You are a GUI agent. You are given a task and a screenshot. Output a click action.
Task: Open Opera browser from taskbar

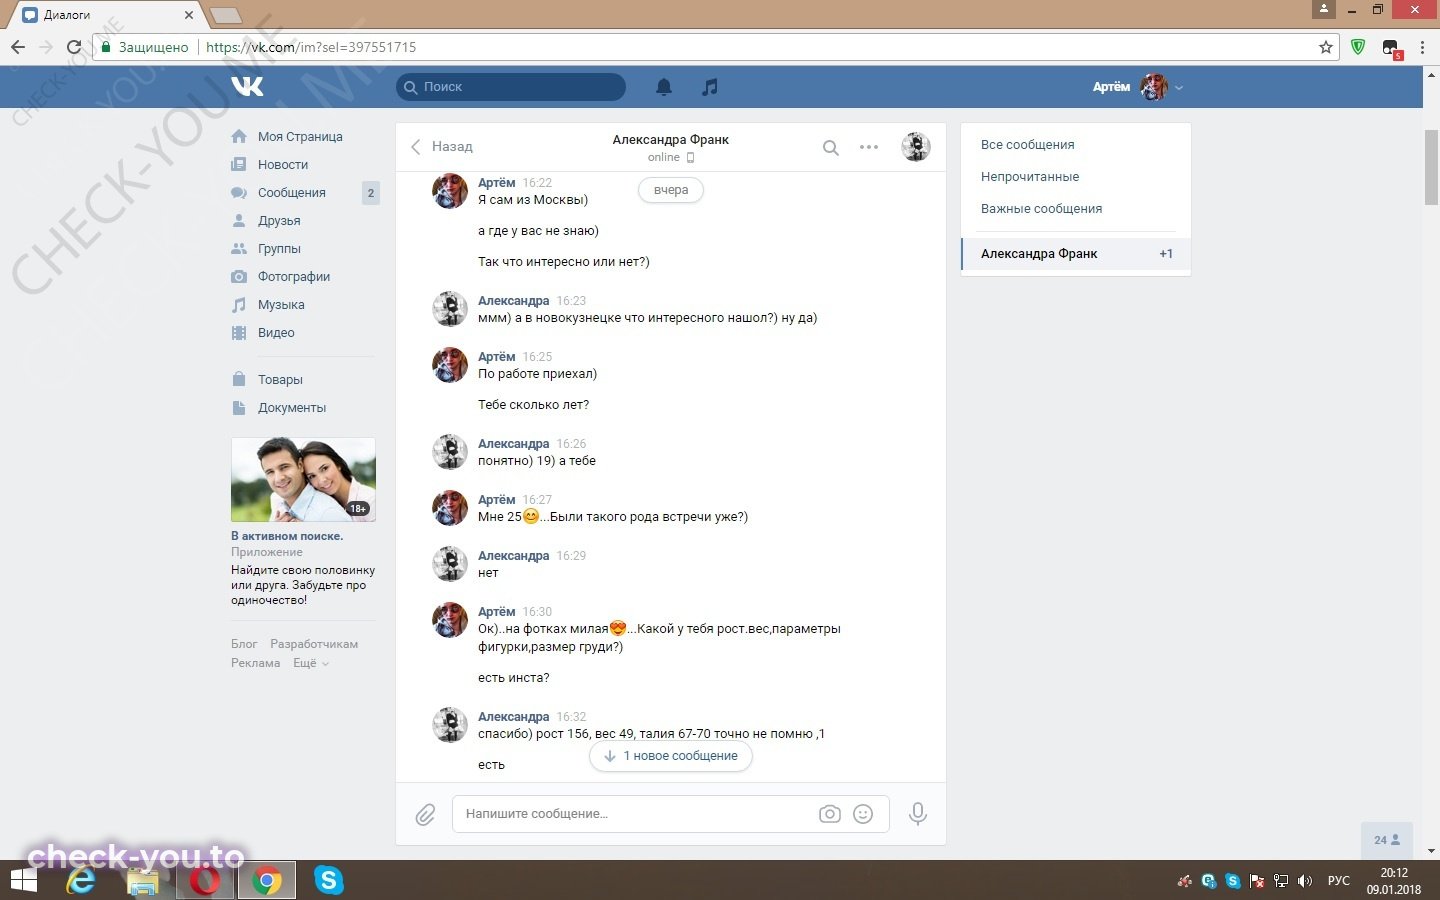click(x=205, y=881)
